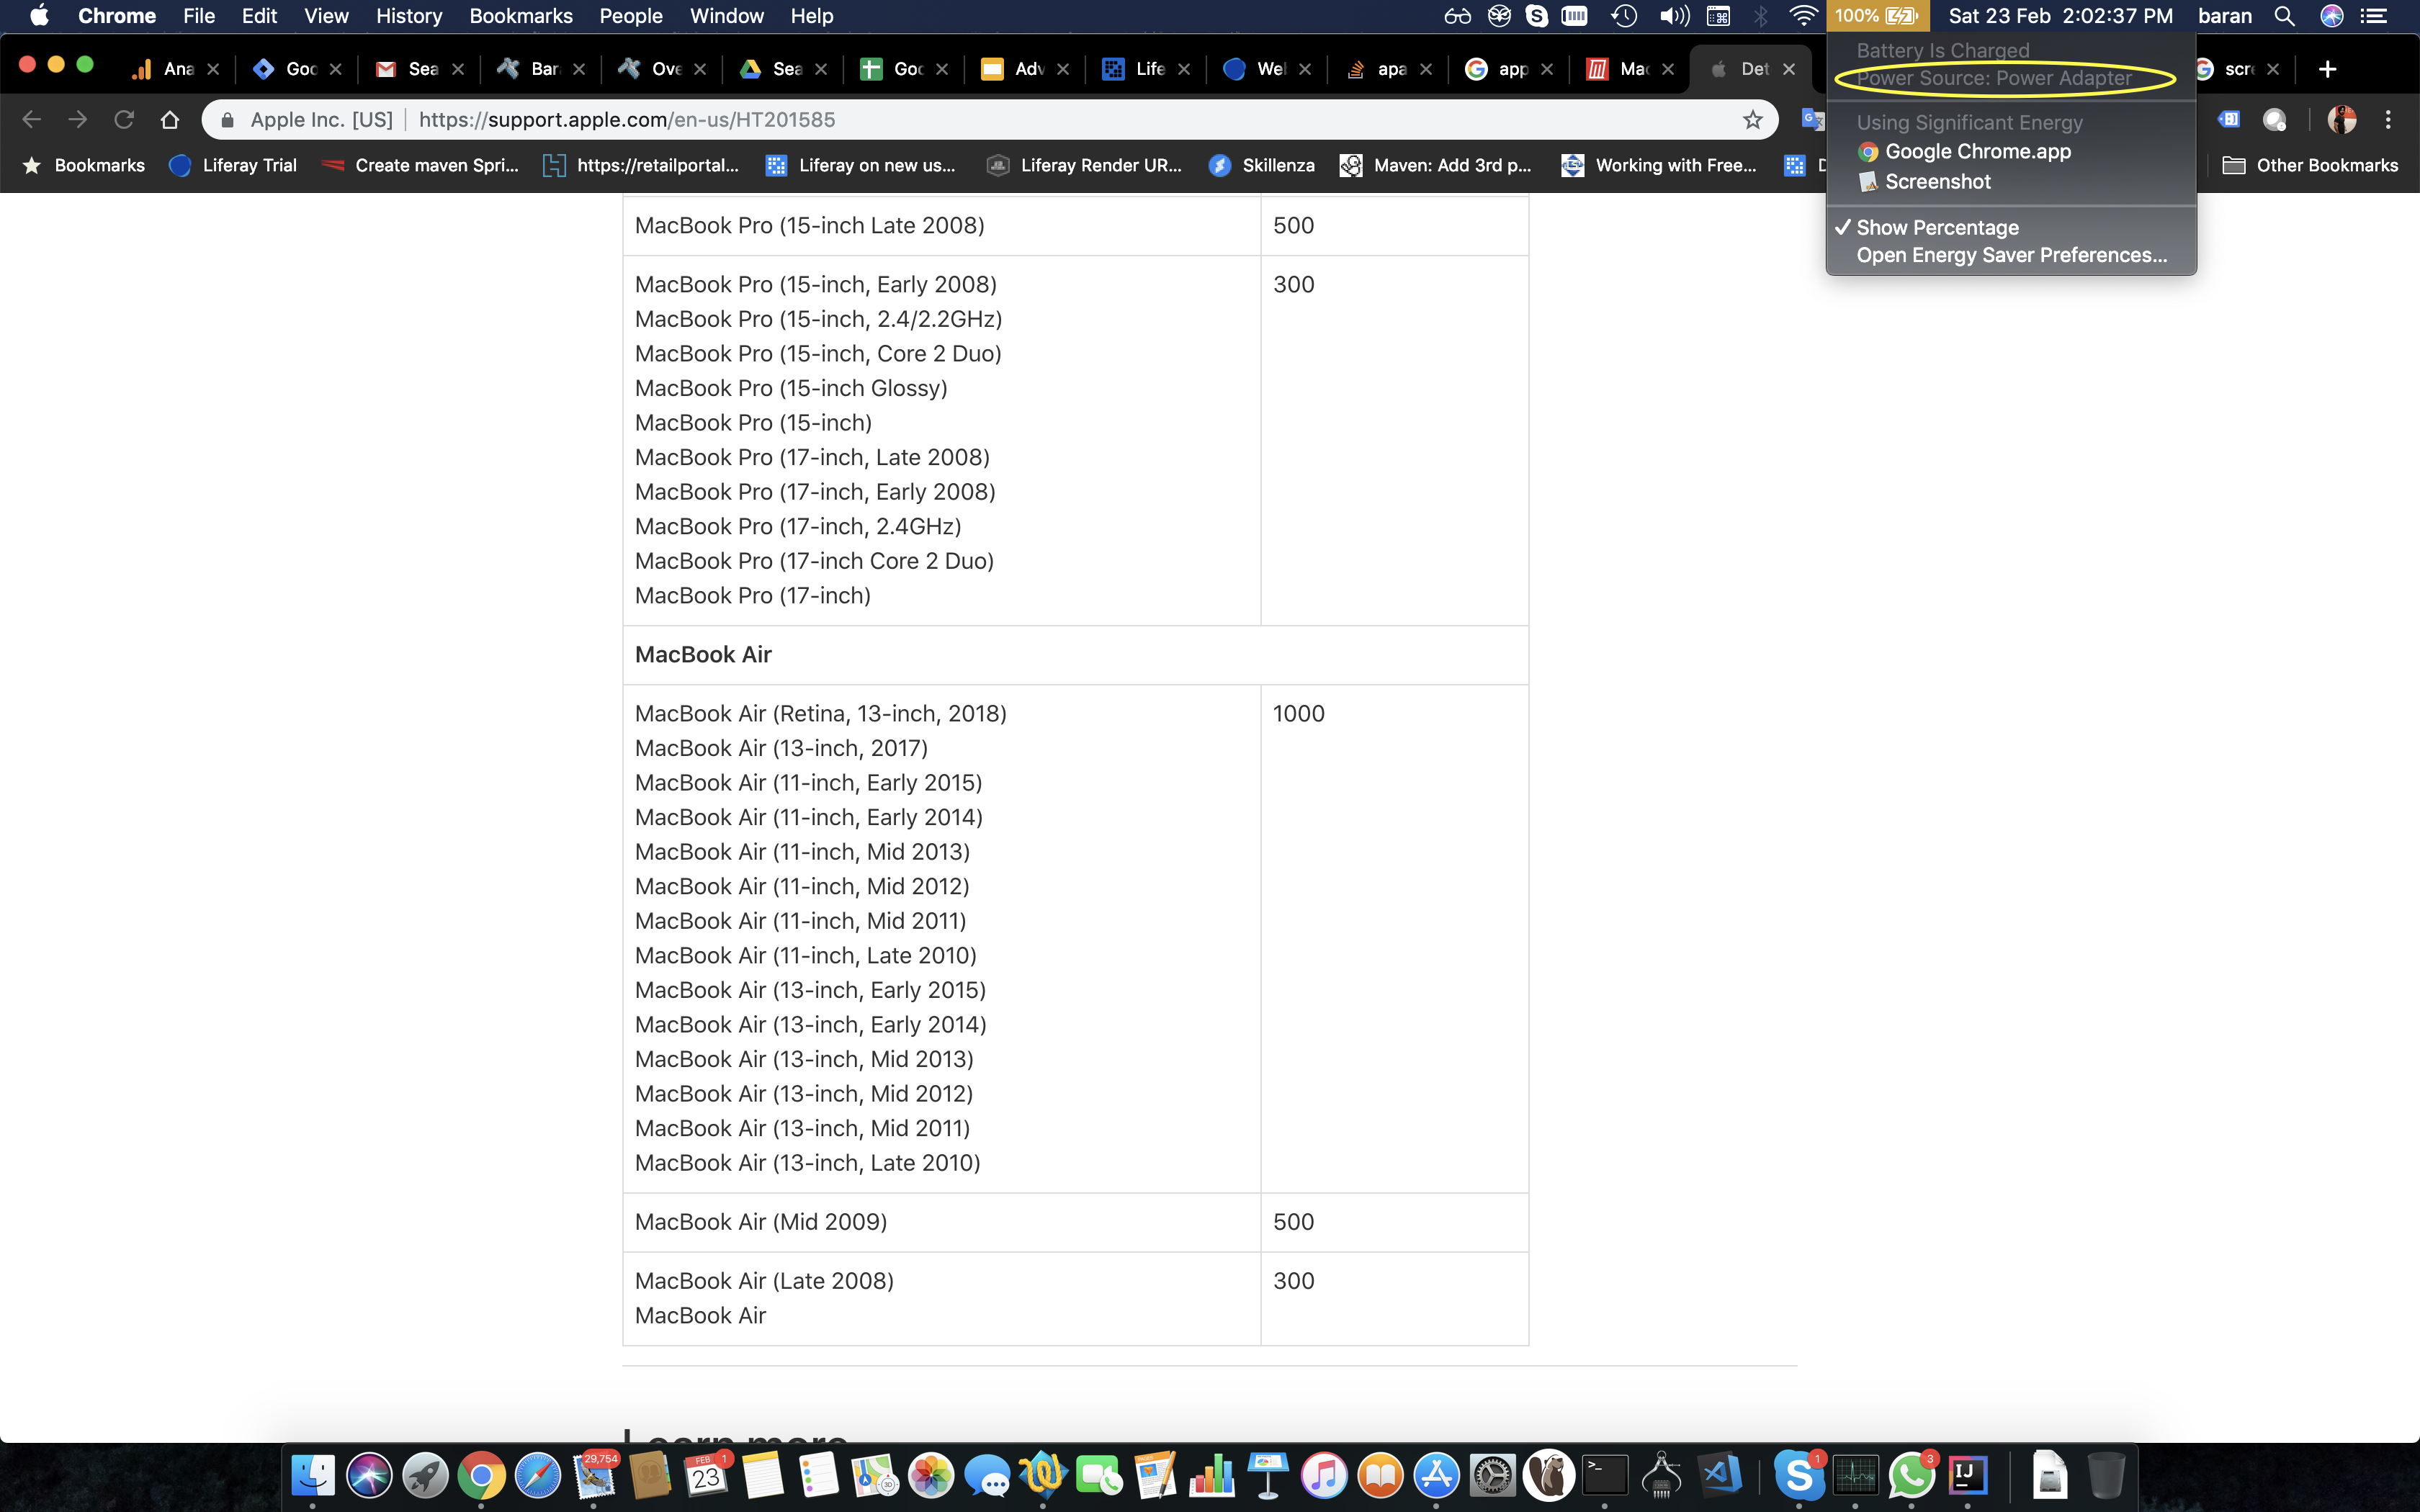The height and width of the screenshot is (1512, 2420).
Task: Select Google Chrome.app in battery menu
Action: point(1977,152)
